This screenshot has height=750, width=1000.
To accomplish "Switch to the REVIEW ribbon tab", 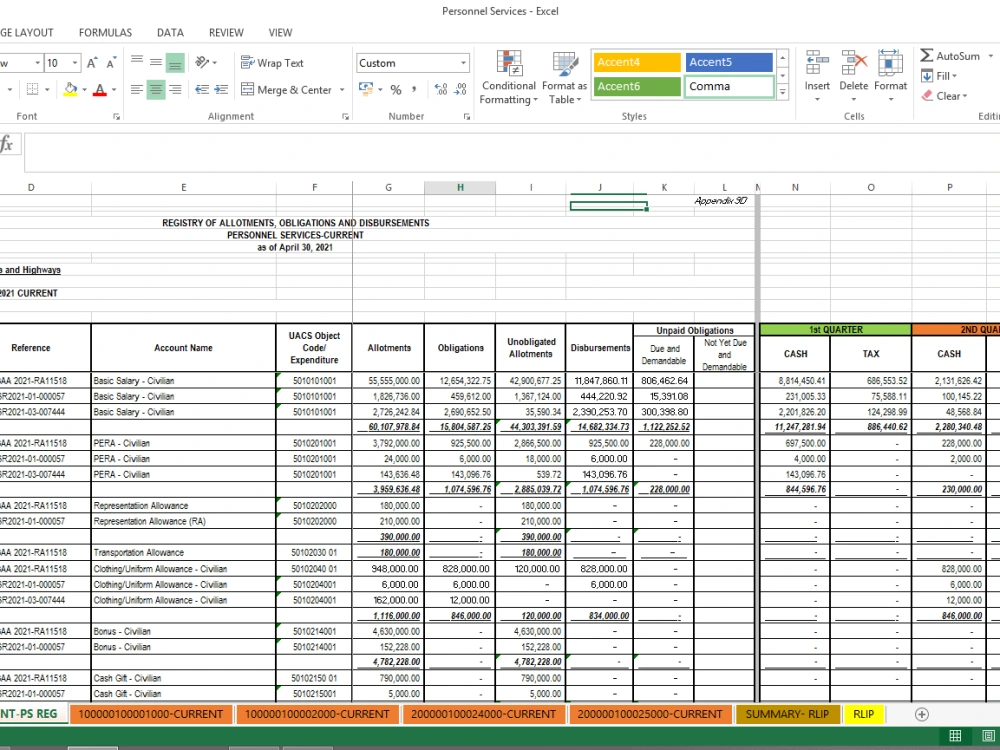I will 226,33.
